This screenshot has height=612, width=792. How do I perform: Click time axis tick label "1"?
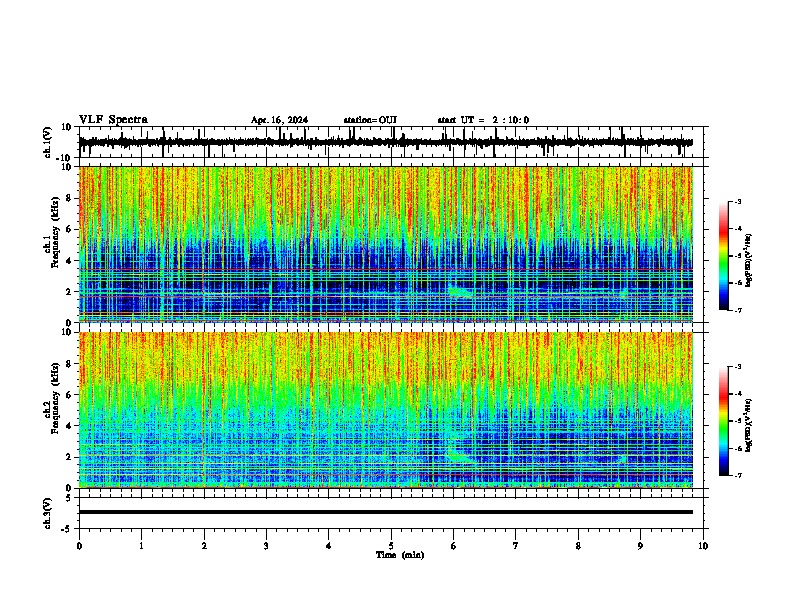click(141, 546)
